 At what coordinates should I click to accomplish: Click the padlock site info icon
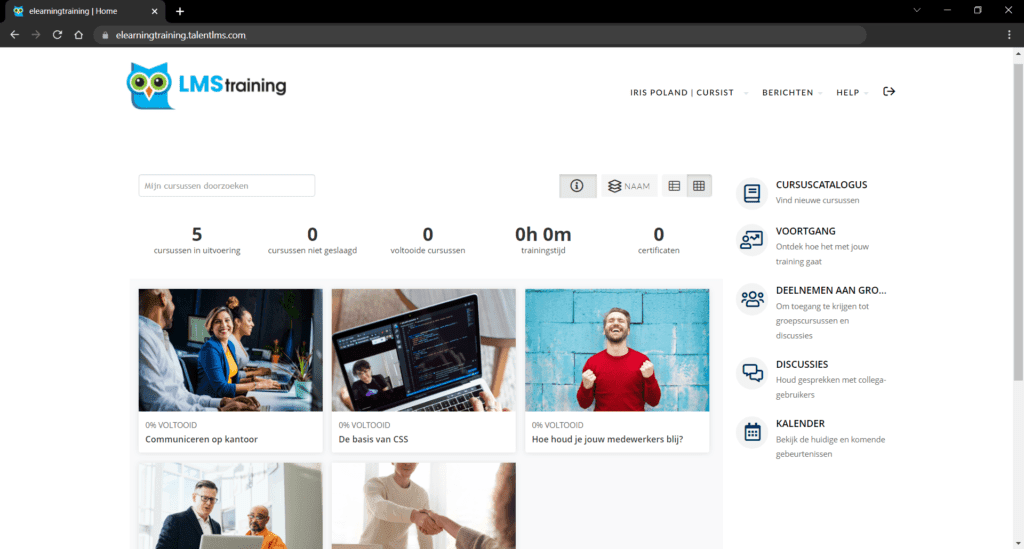tap(105, 35)
